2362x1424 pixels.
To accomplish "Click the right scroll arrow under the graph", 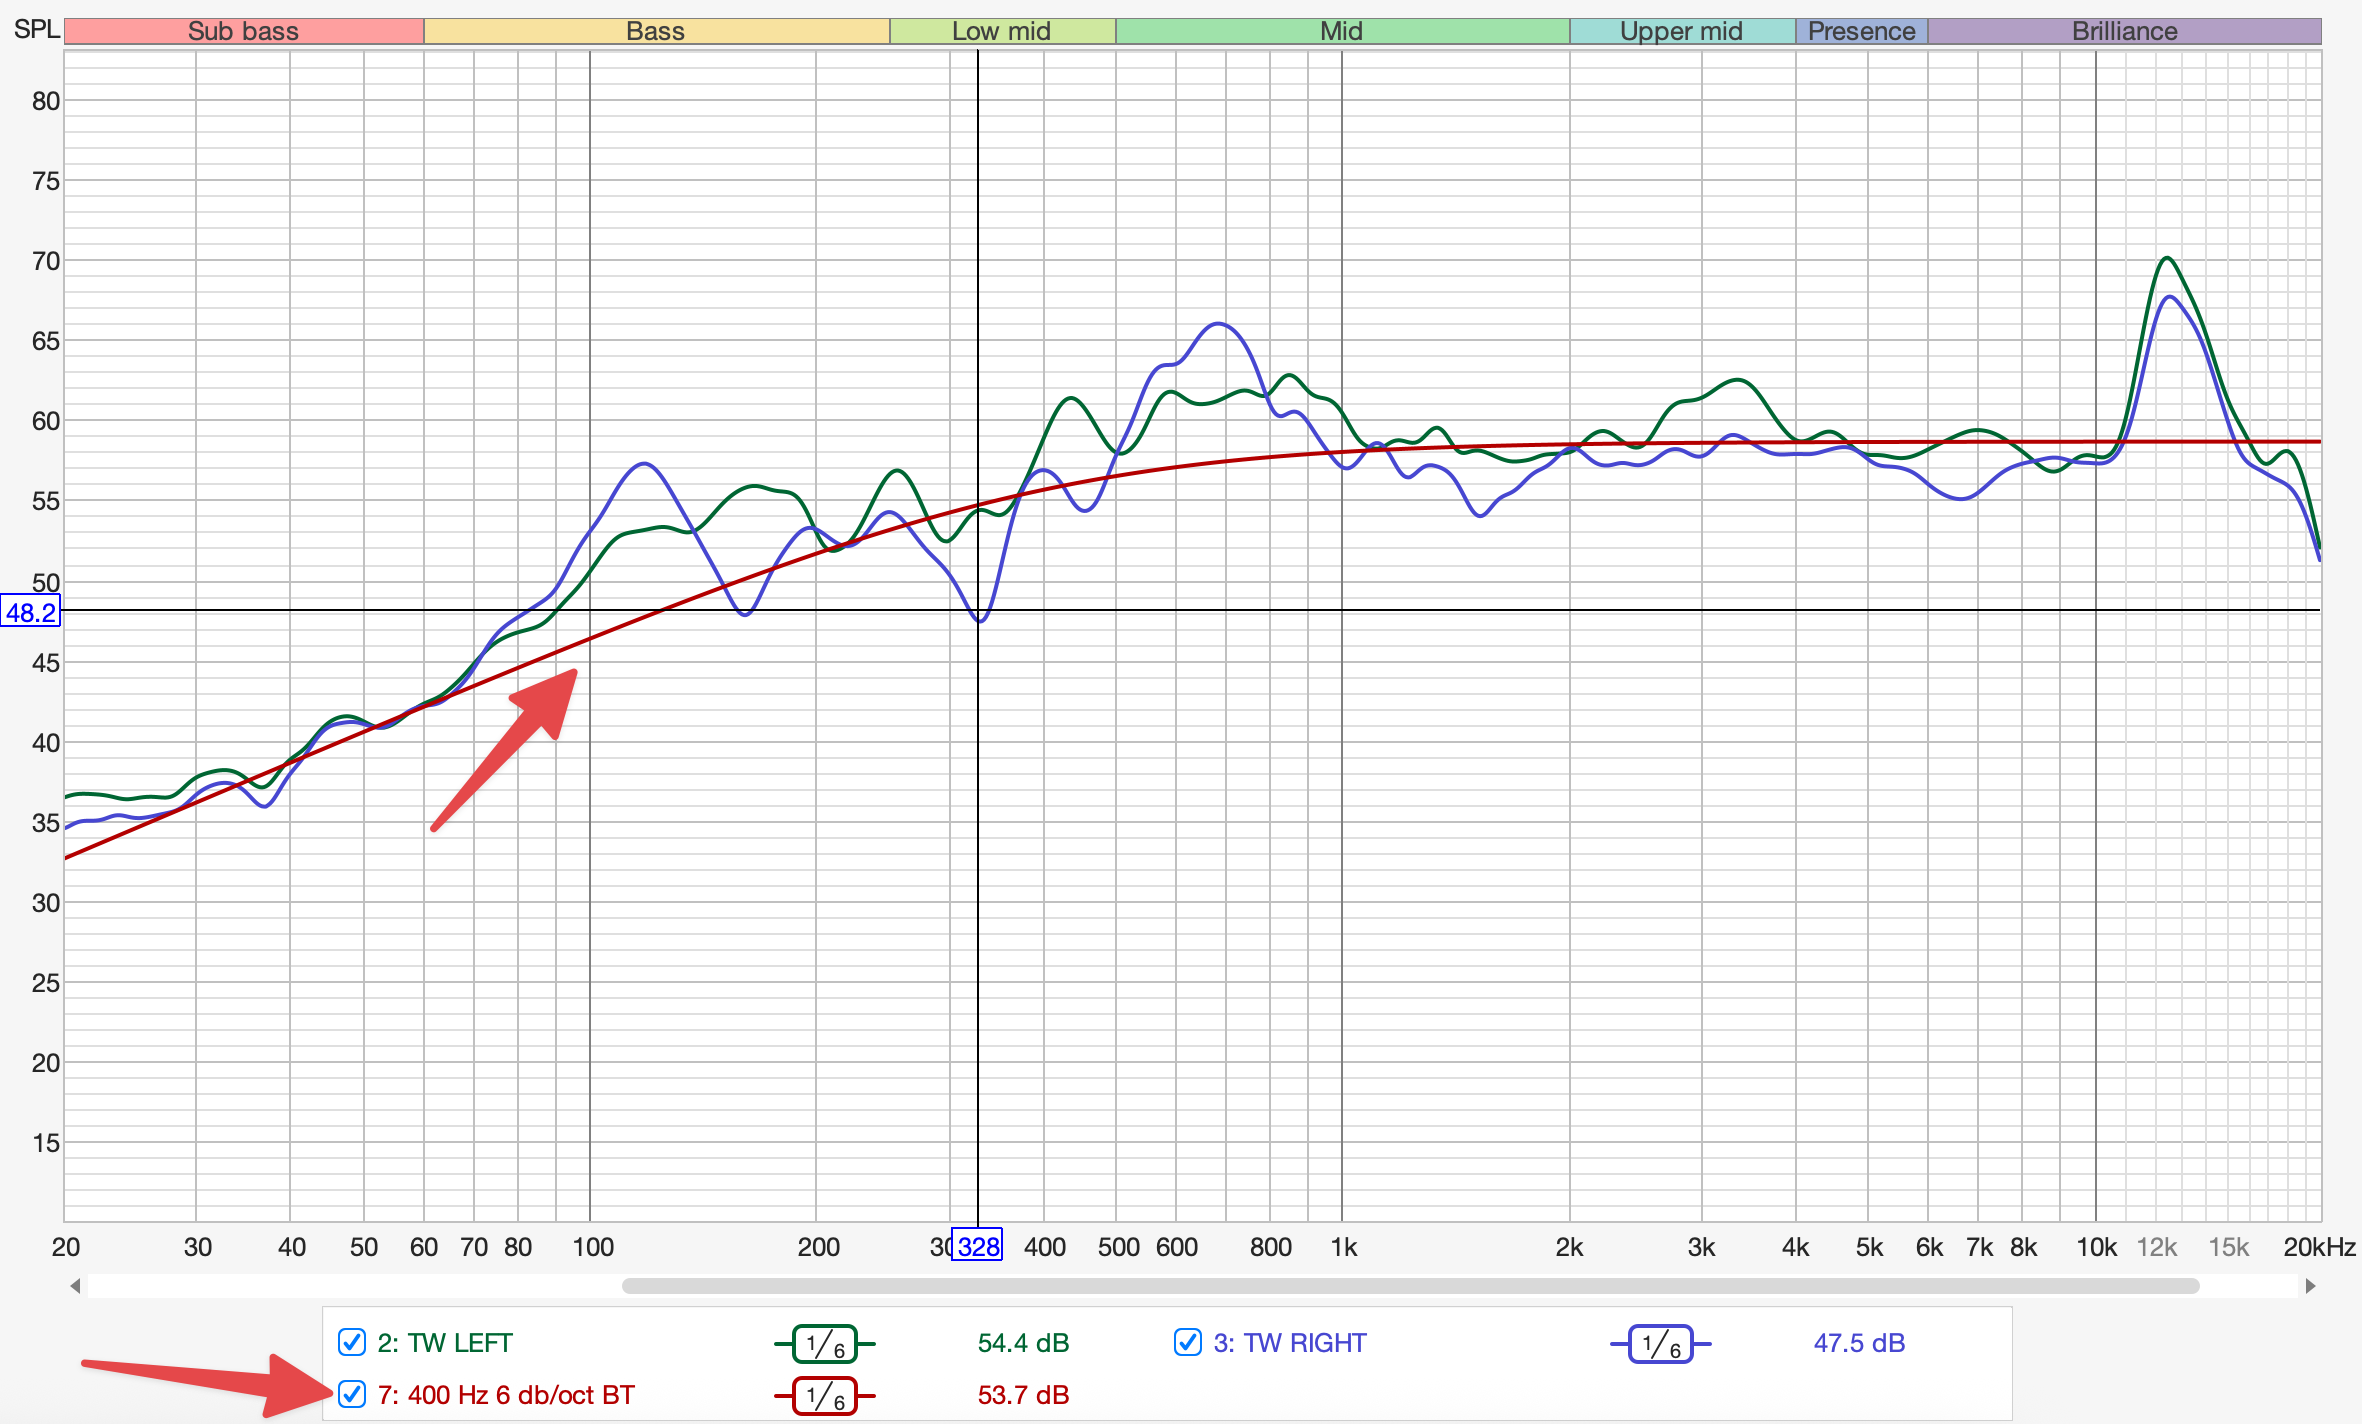I will (2310, 1286).
